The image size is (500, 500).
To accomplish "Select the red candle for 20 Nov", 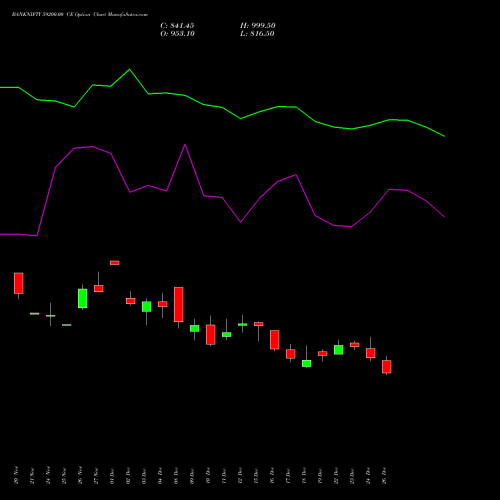I will 19,283.
